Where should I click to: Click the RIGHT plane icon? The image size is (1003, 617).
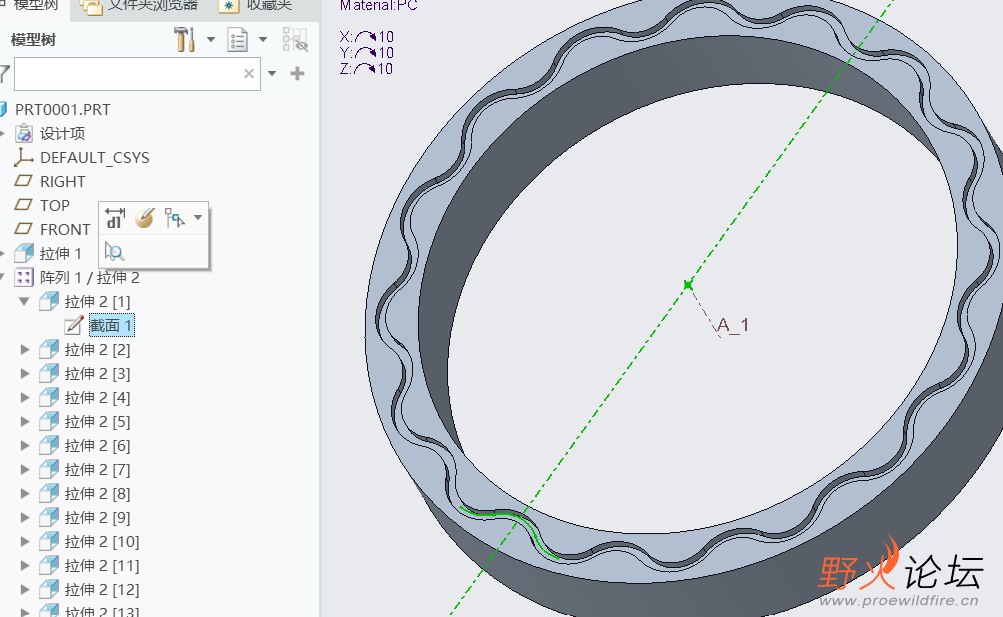(24, 181)
